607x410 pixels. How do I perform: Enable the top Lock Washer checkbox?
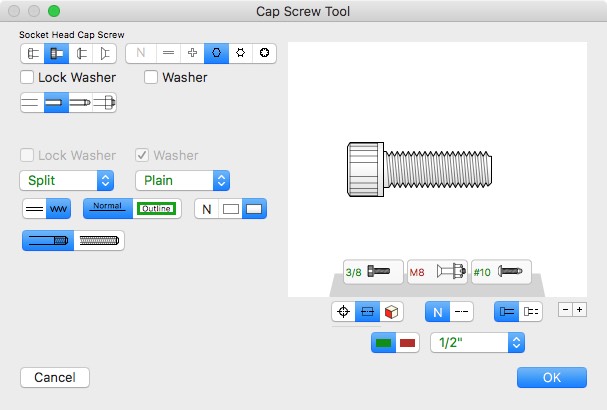pyautogui.click(x=28, y=77)
